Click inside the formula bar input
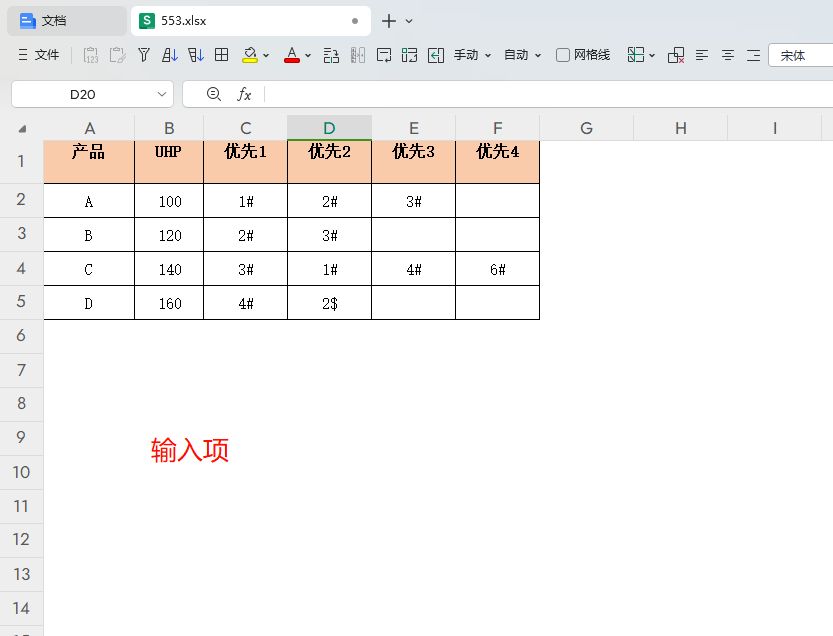Image resolution: width=833 pixels, height=636 pixels. 547,94
